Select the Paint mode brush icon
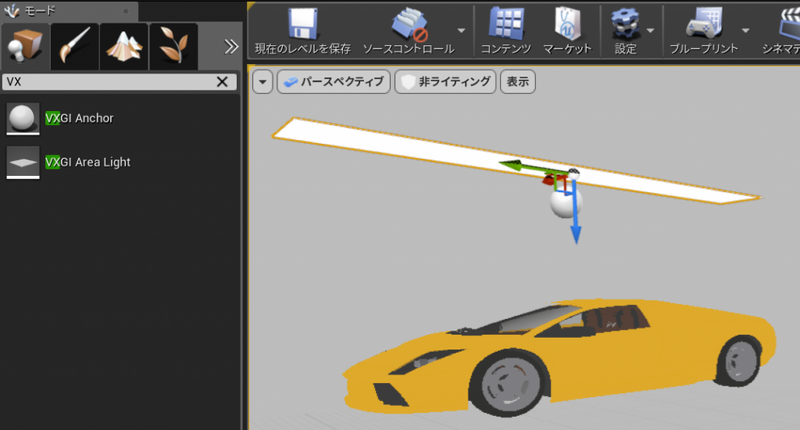800x430 pixels. pos(74,46)
